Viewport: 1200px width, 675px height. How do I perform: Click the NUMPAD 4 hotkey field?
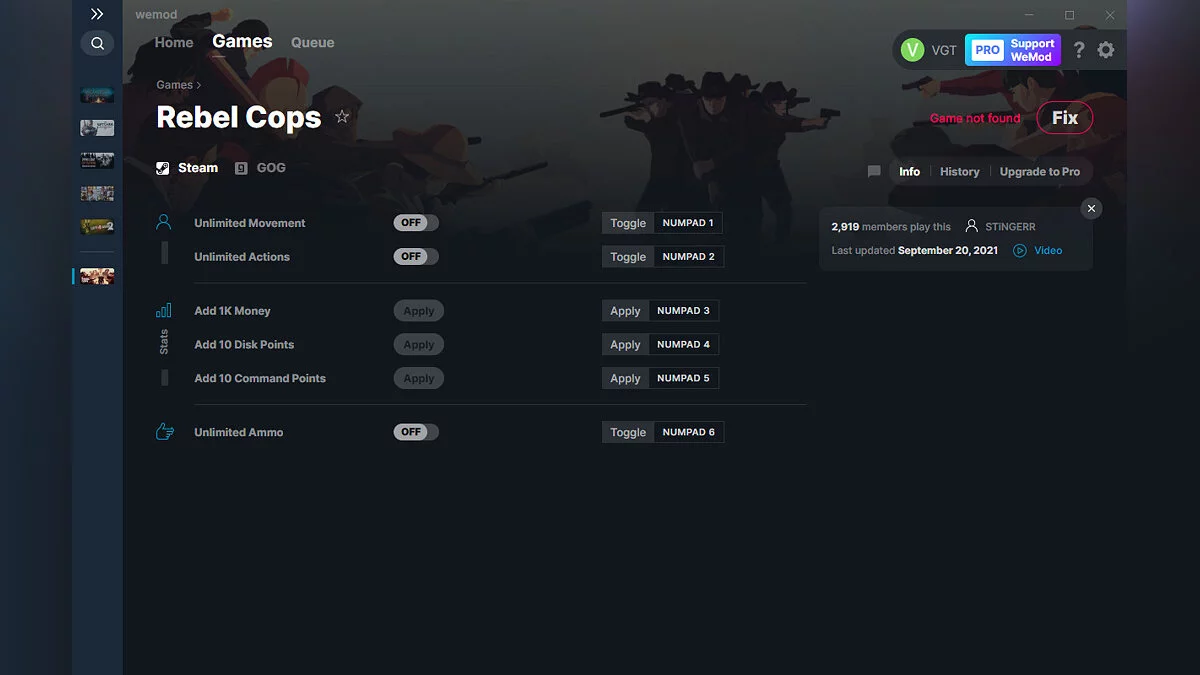coord(683,344)
